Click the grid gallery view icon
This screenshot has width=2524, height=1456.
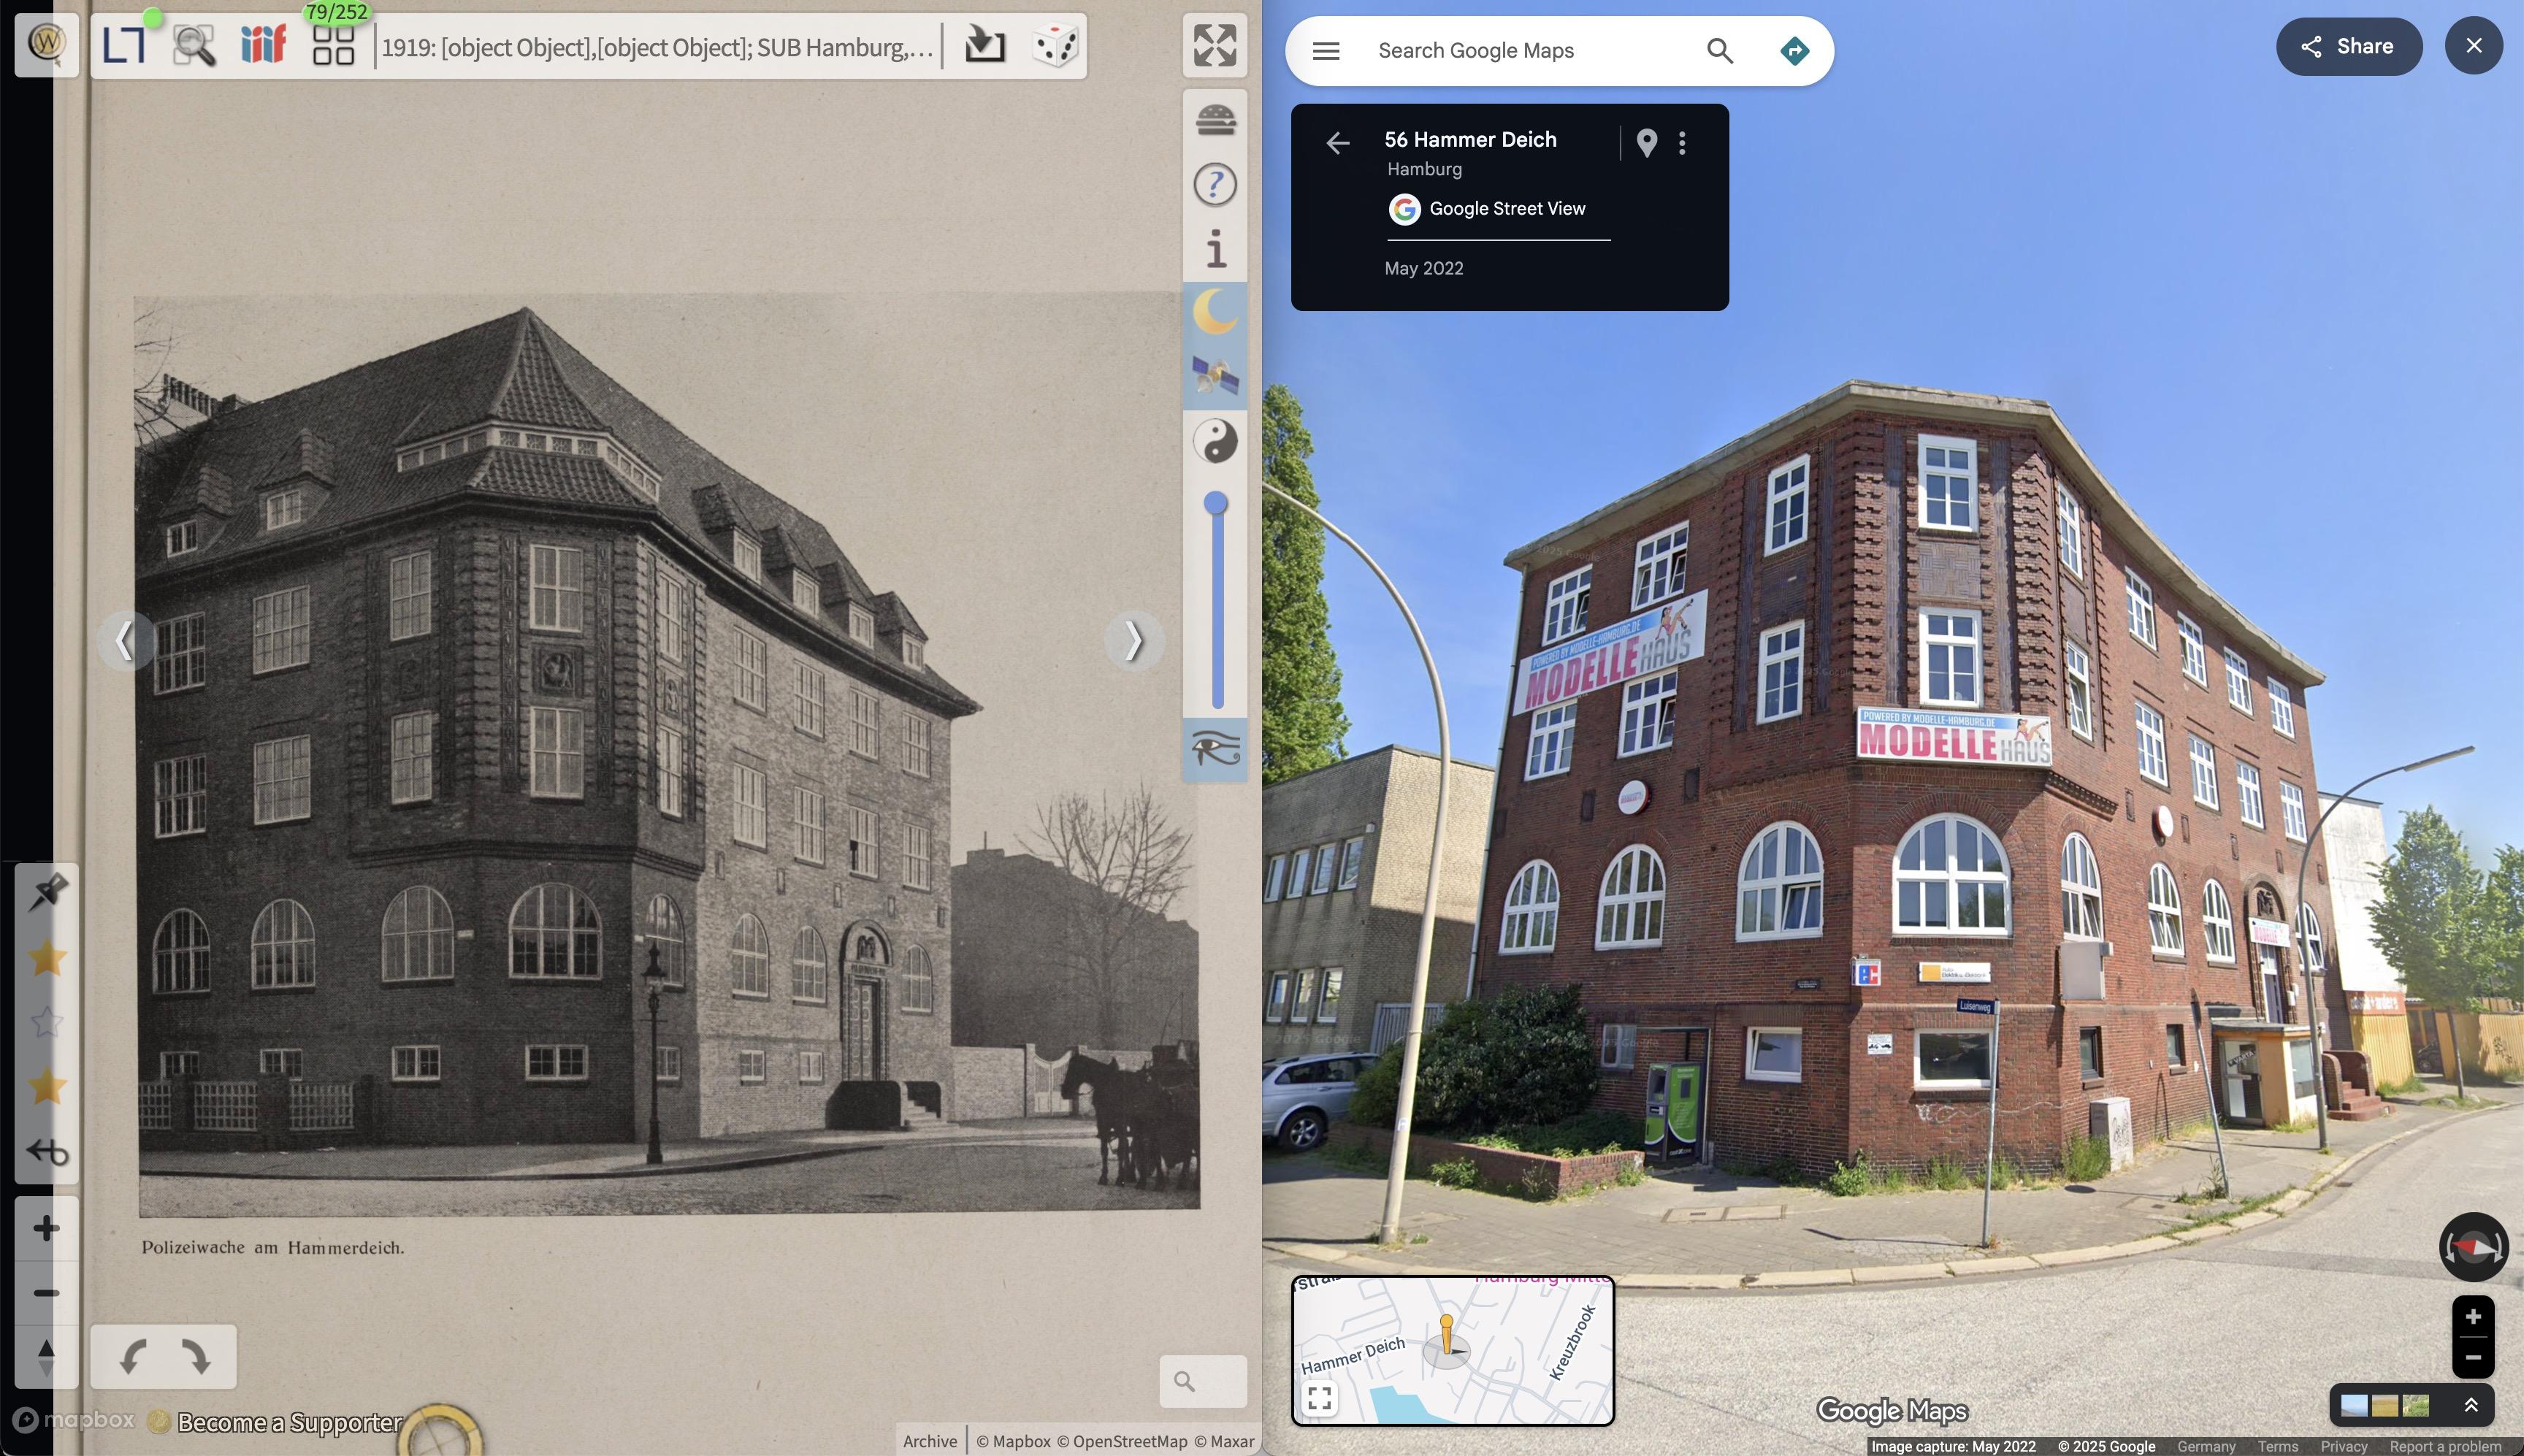(333, 46)
